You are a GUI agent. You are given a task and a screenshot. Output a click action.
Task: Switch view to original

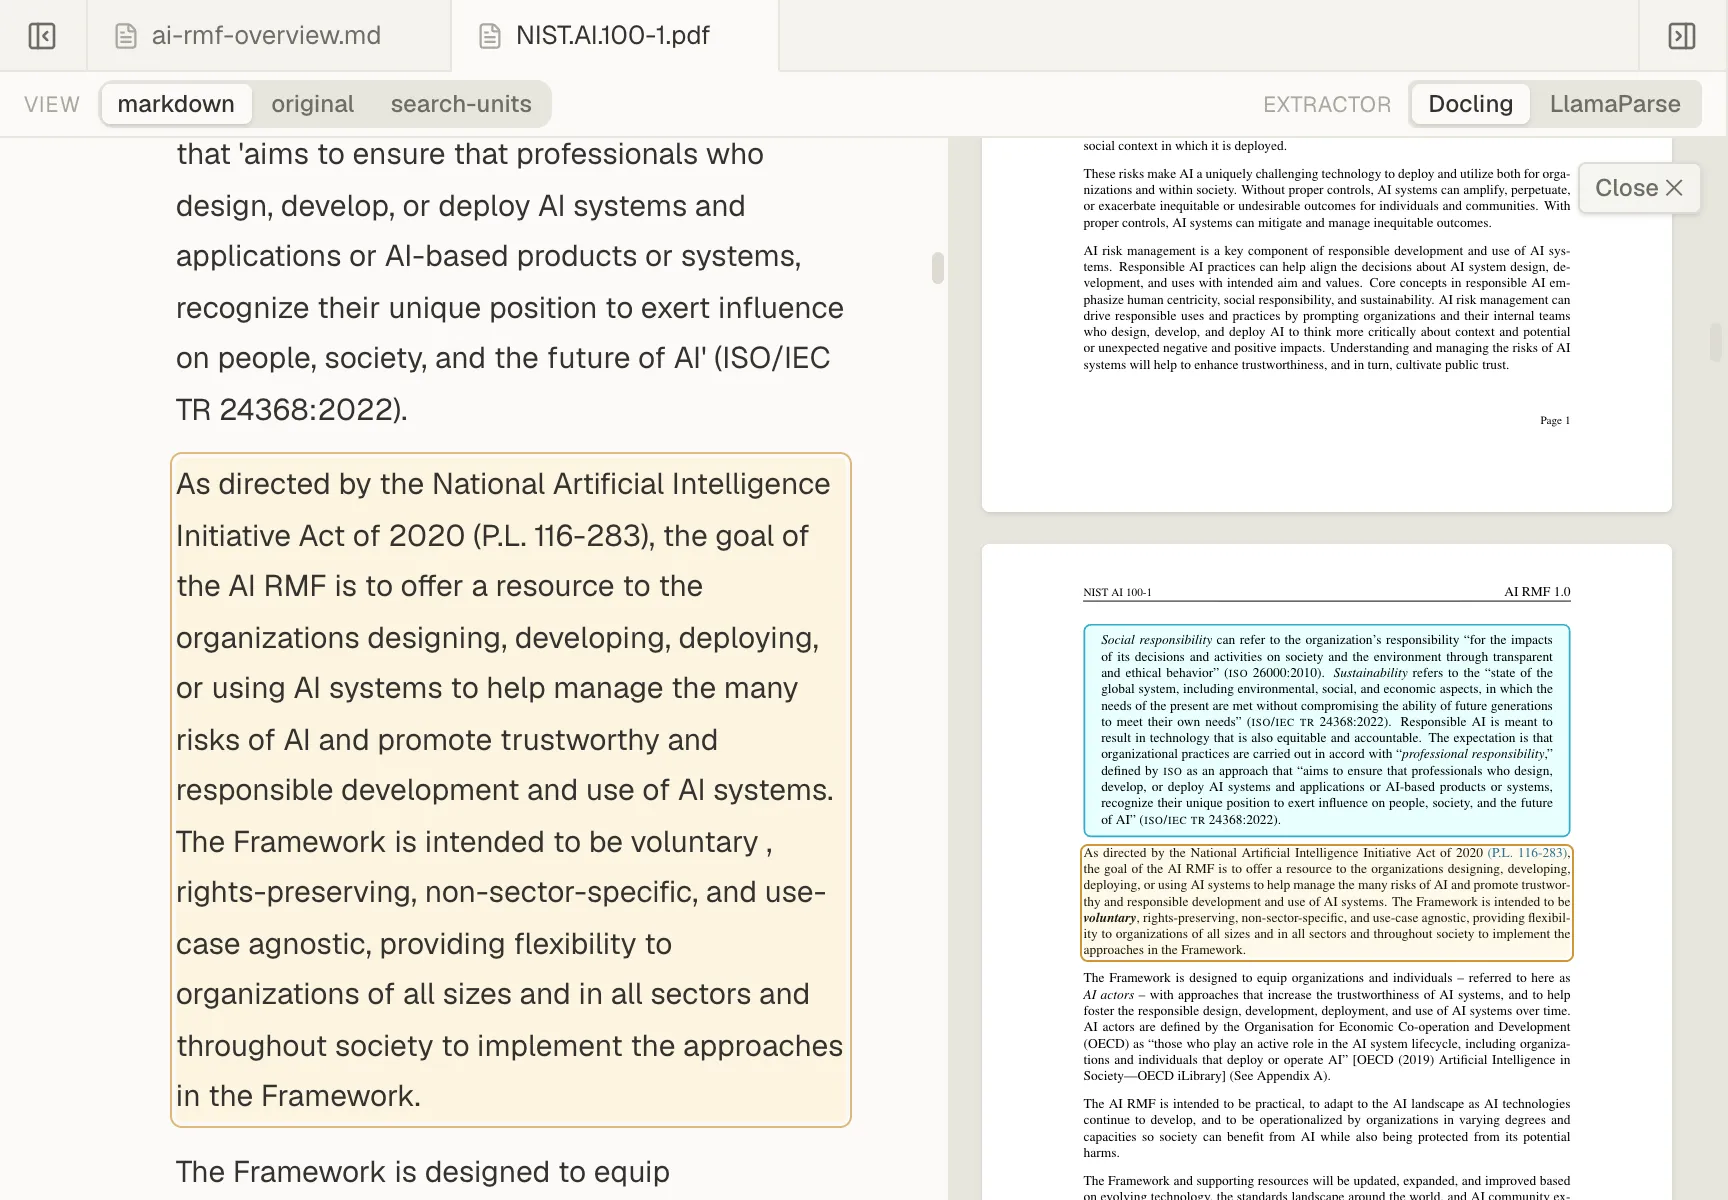[x=312, y=104]
